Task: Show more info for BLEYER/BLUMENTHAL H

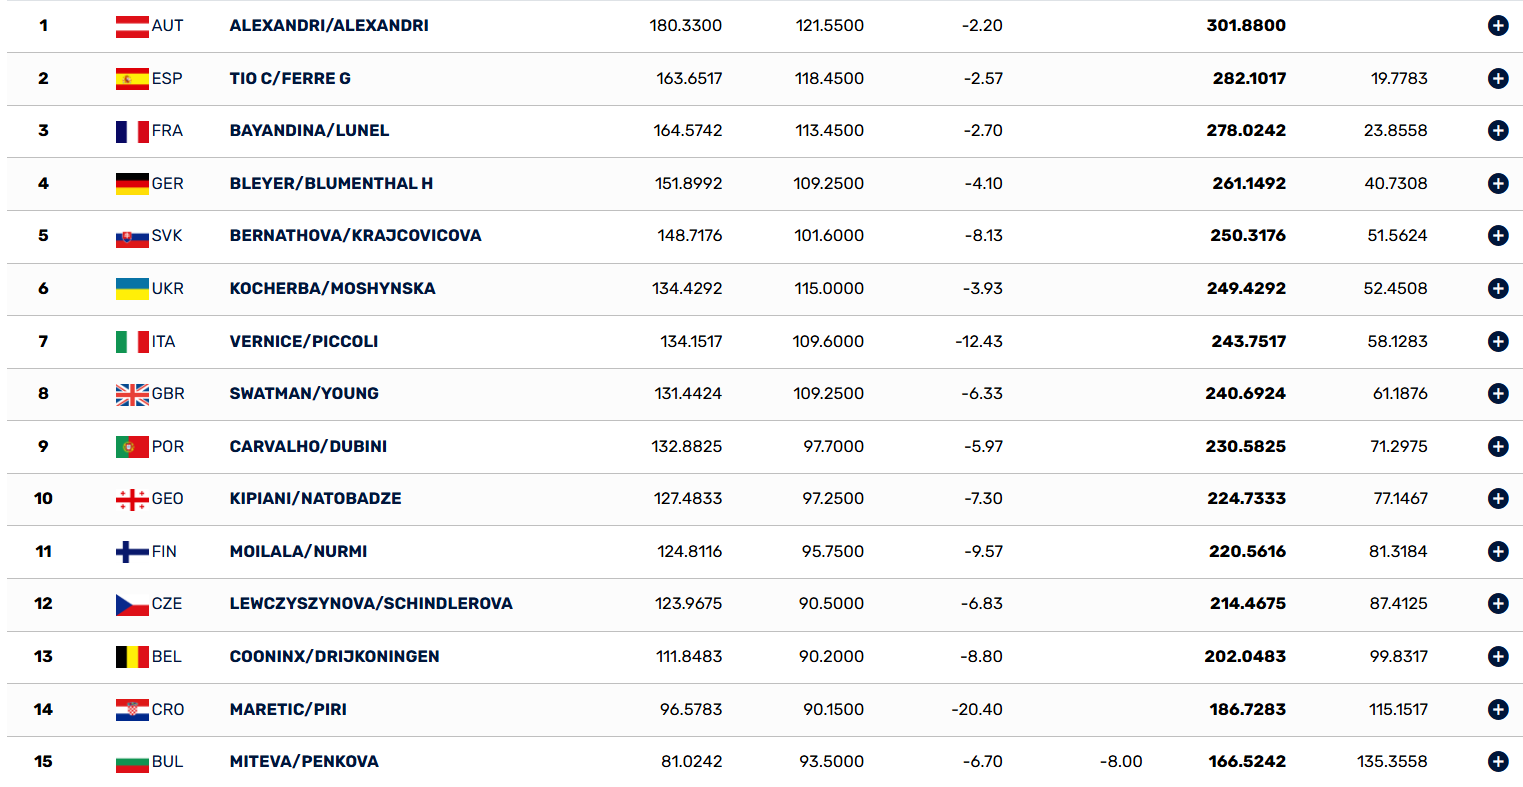Action: click(x=1497, y=183)
